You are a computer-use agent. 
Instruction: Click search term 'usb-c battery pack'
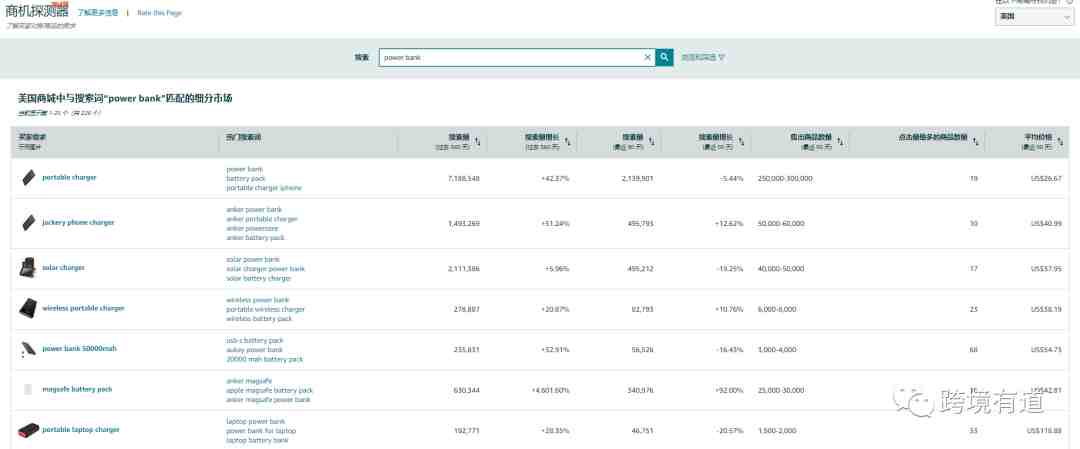[255, 340]
